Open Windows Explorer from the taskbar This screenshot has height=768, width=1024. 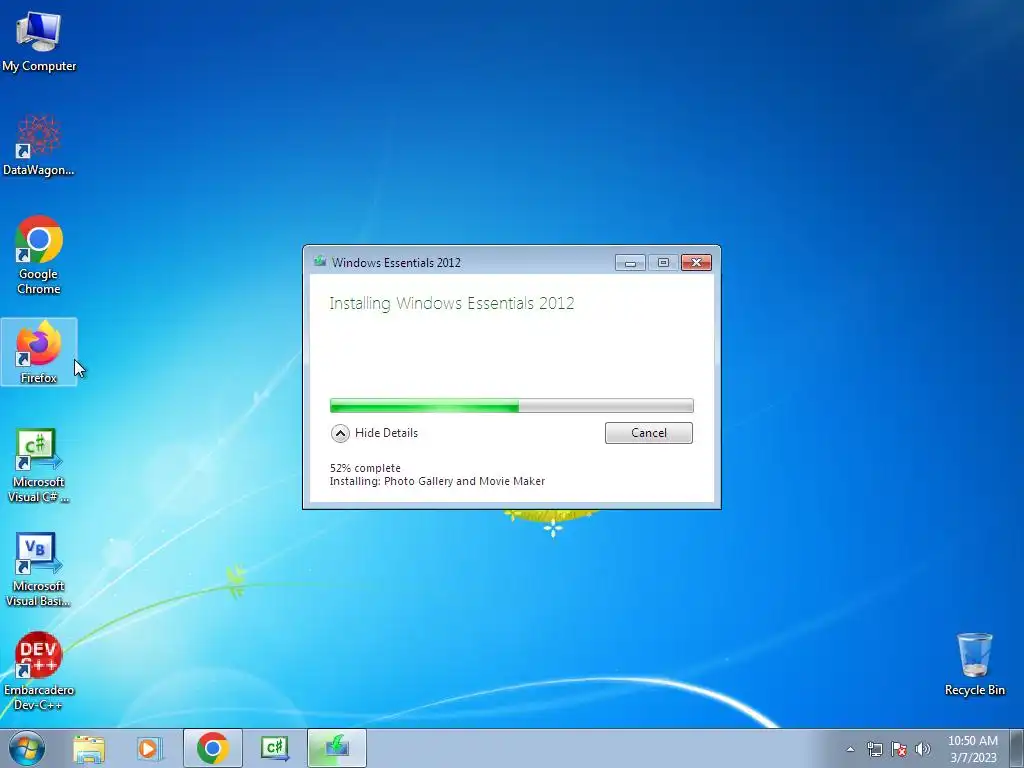click(x=89, y=748)
